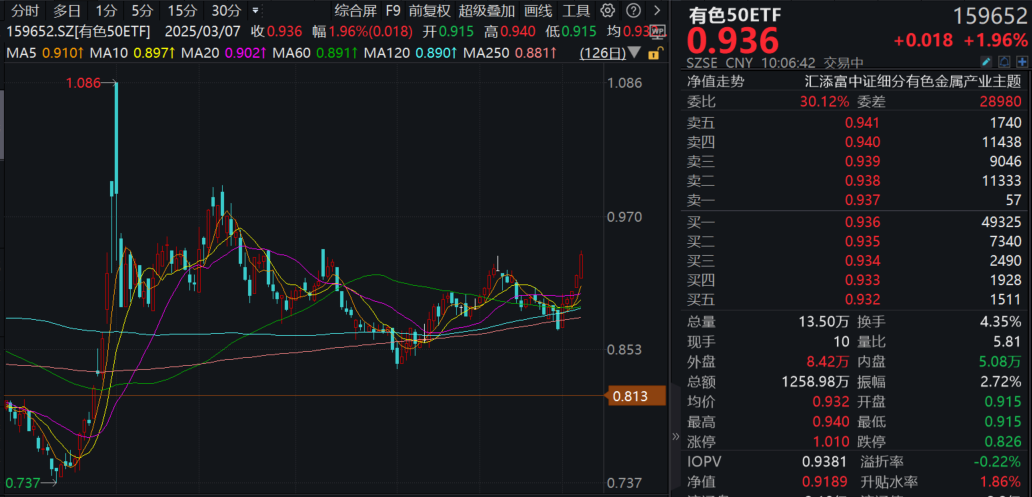Select the 15分 period tab
The height and width of the screenshot is (497, 1032).
[182, 11]
